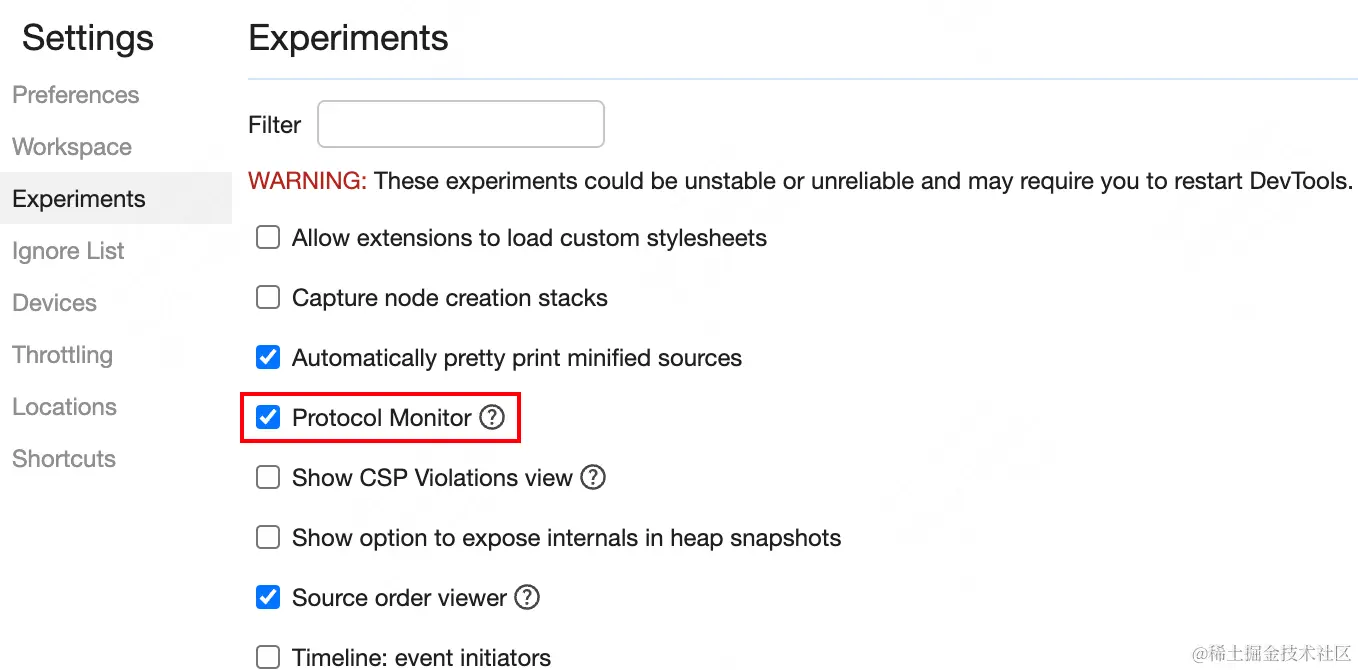Uncheck the Protocol Monitor checkbox
Image resolution: width=1358 pixels, height=670 pixels.
(x=268, y=417)
